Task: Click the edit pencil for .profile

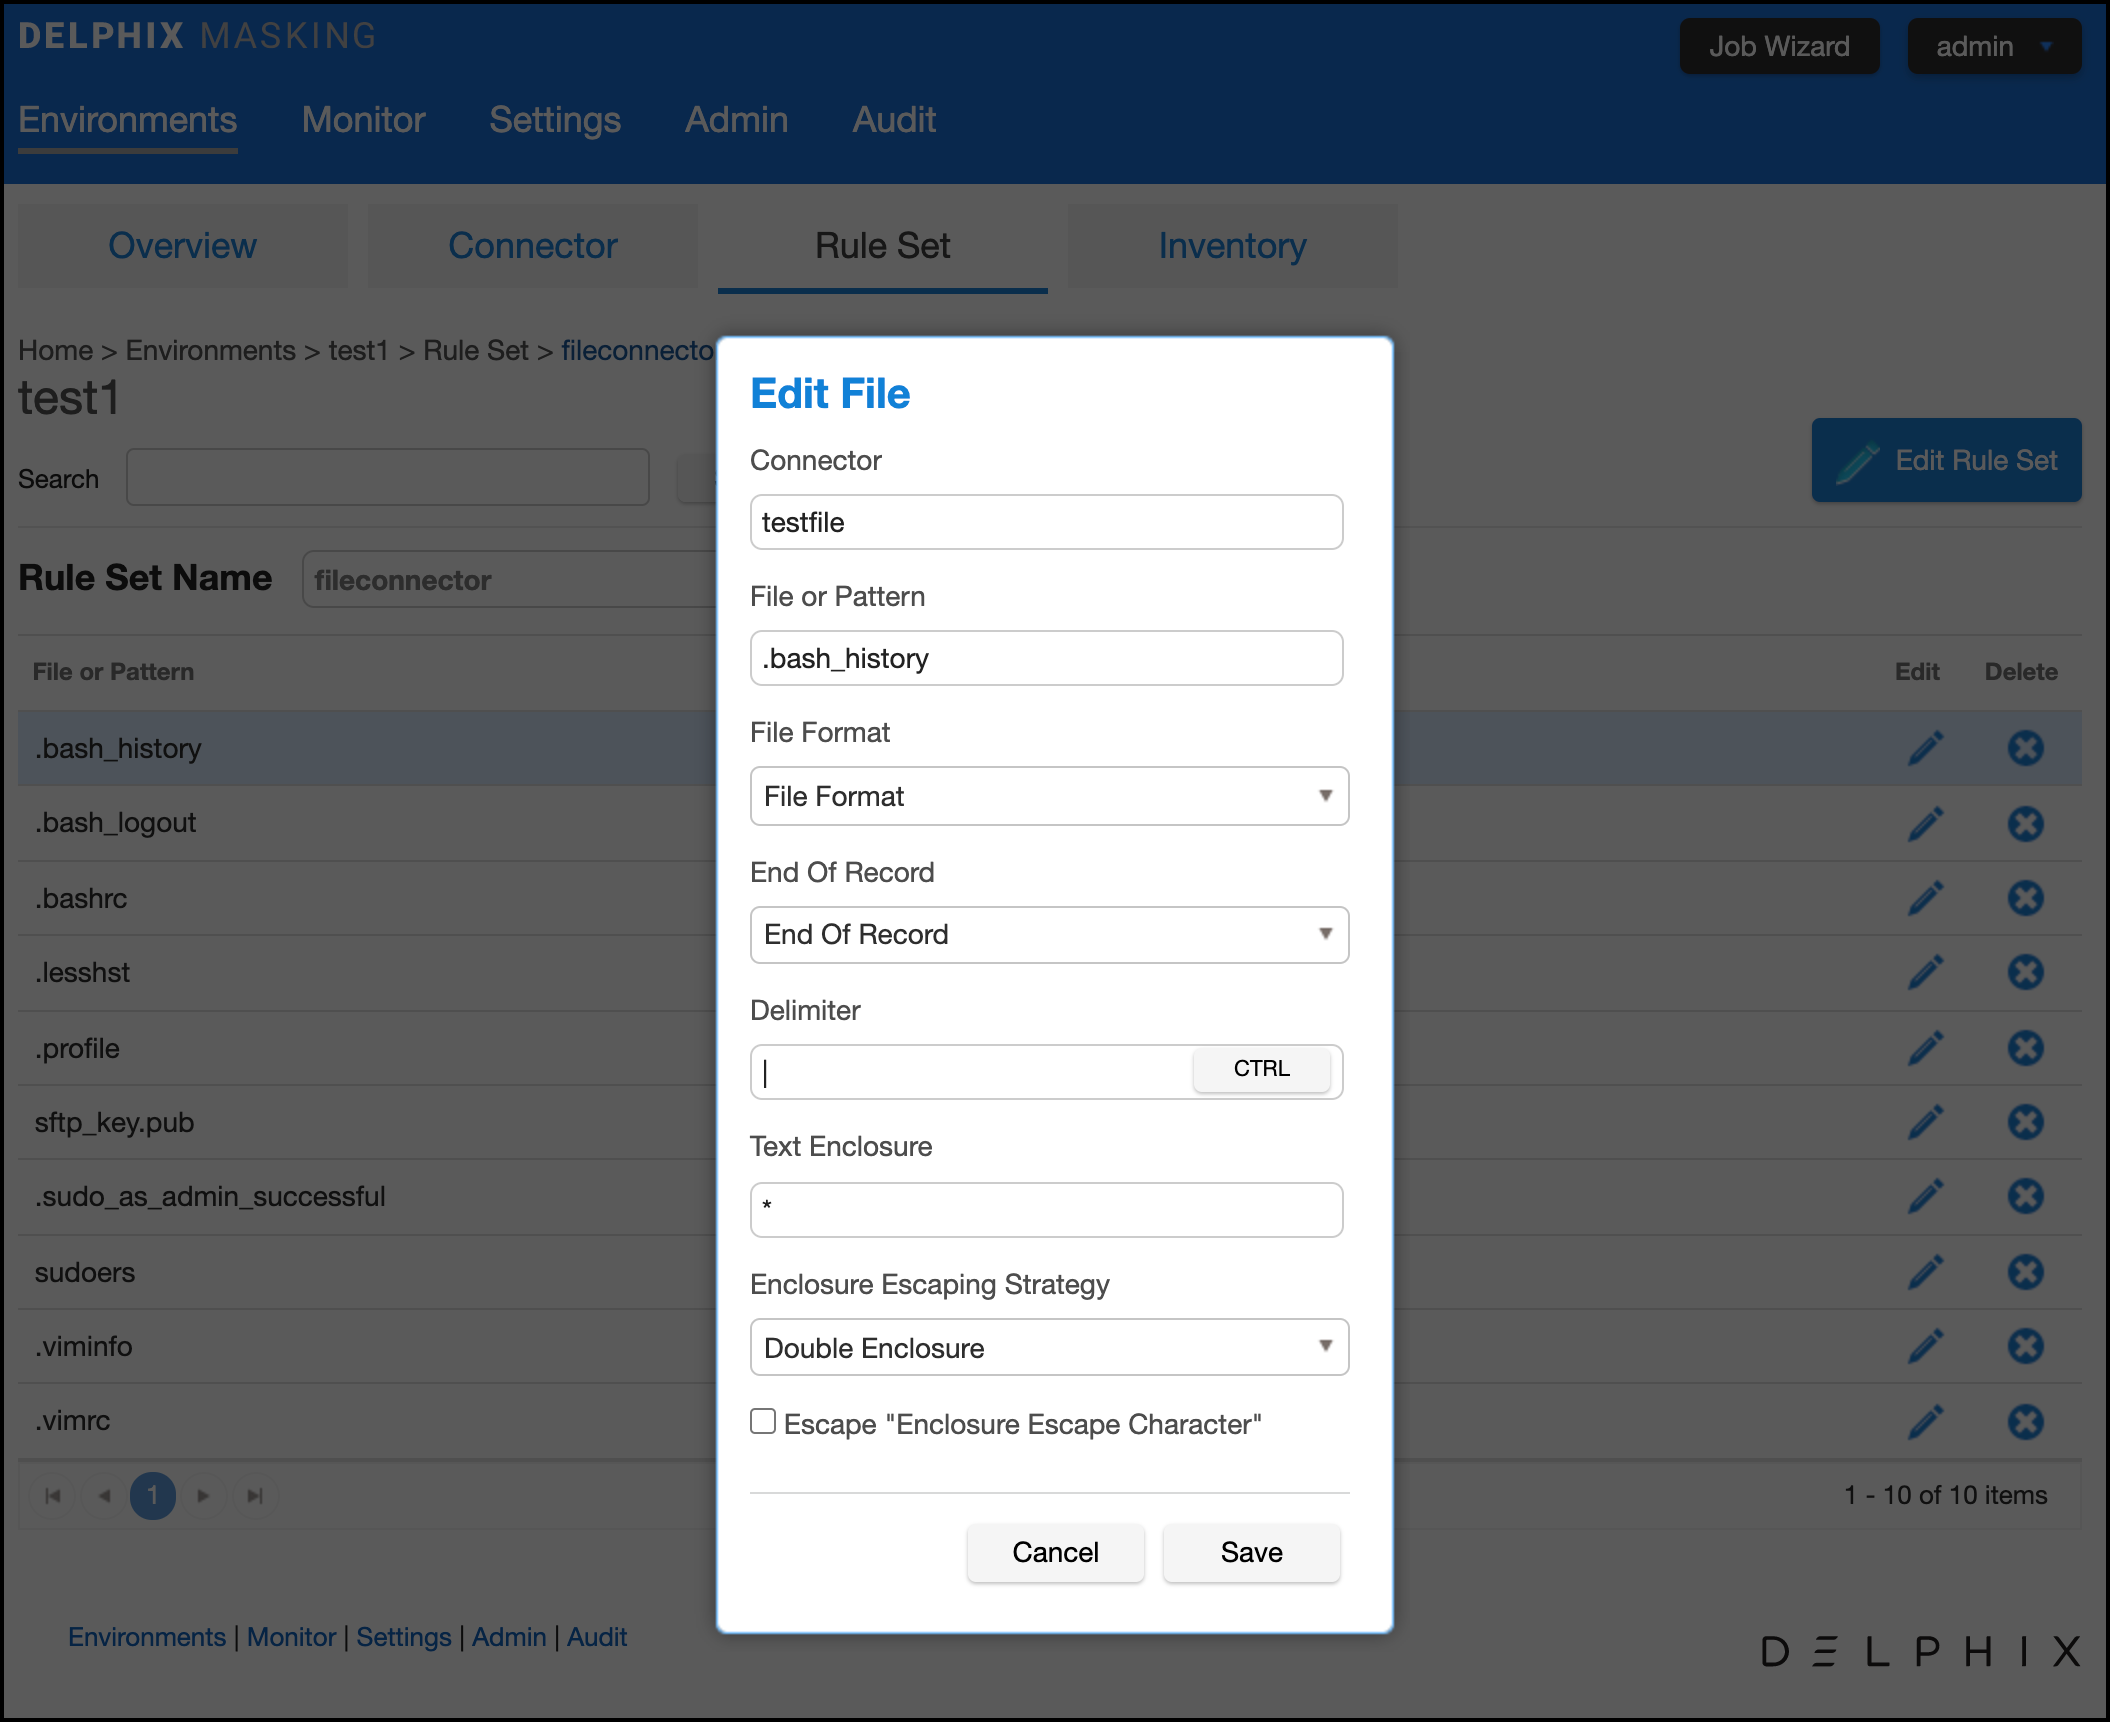Action: click(1925, 1048)
